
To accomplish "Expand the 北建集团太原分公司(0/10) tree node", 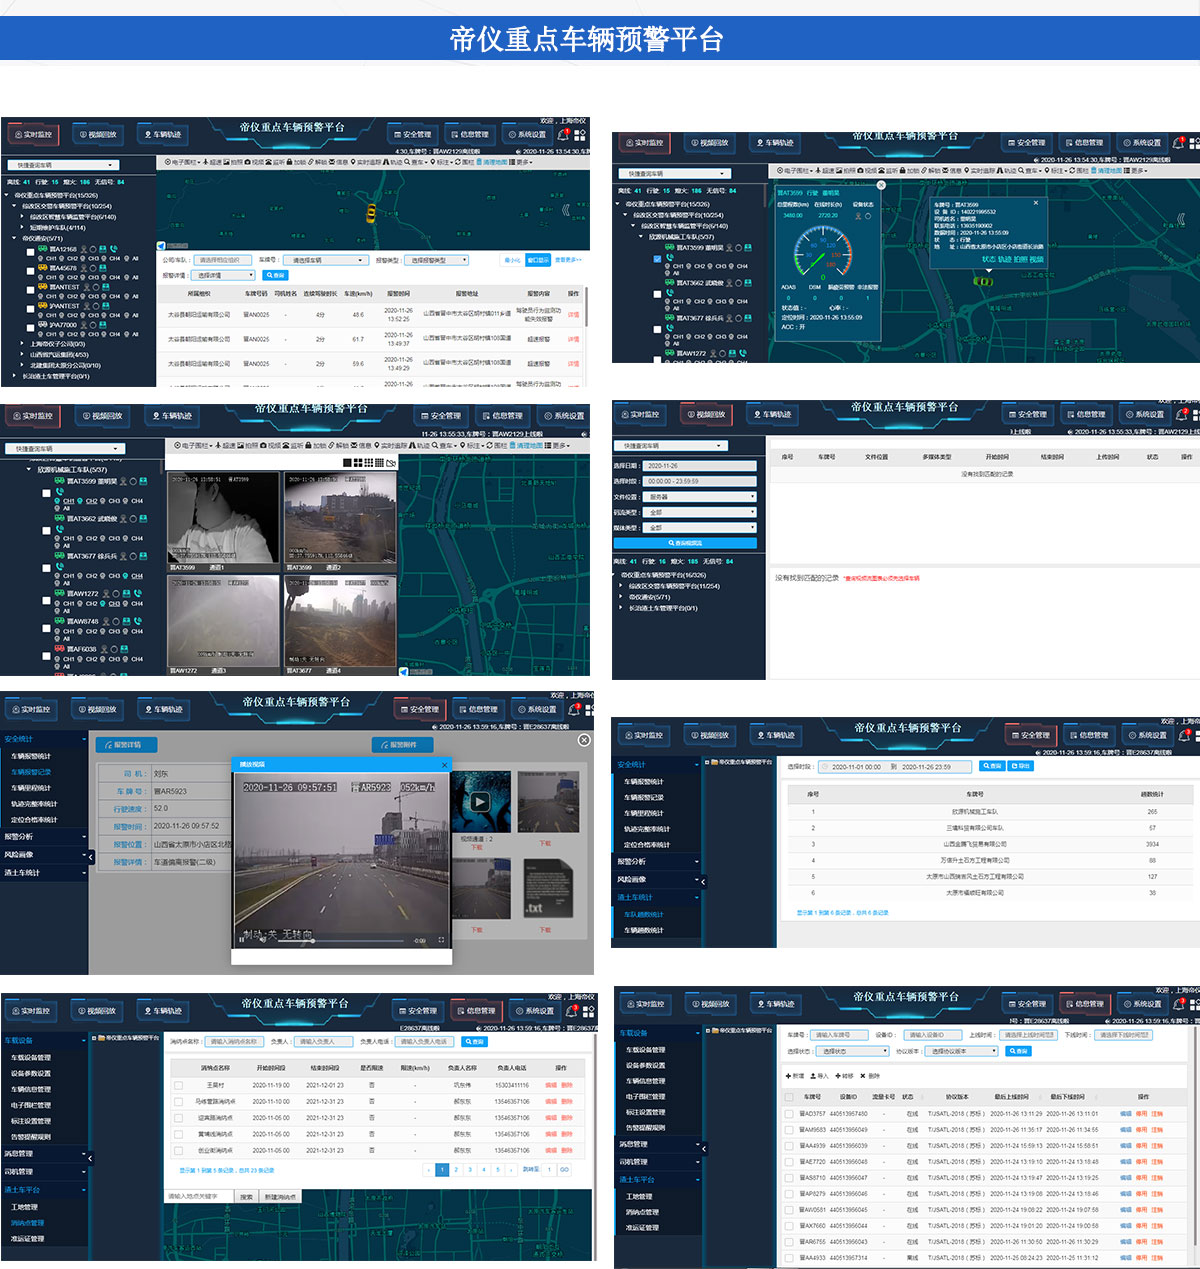I will pyautogui.click(x=21, y=365).
